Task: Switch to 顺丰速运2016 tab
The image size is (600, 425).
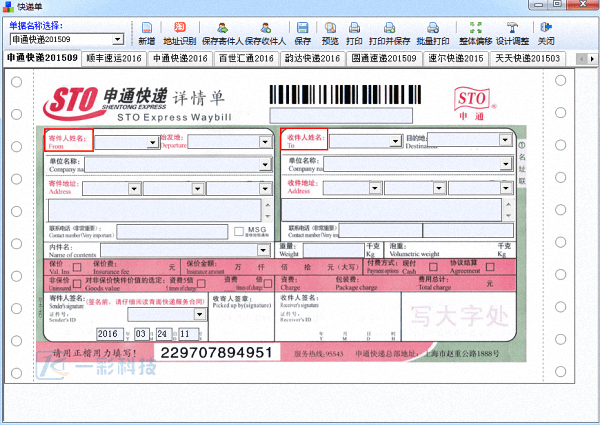Action: (x=114, y=59)
